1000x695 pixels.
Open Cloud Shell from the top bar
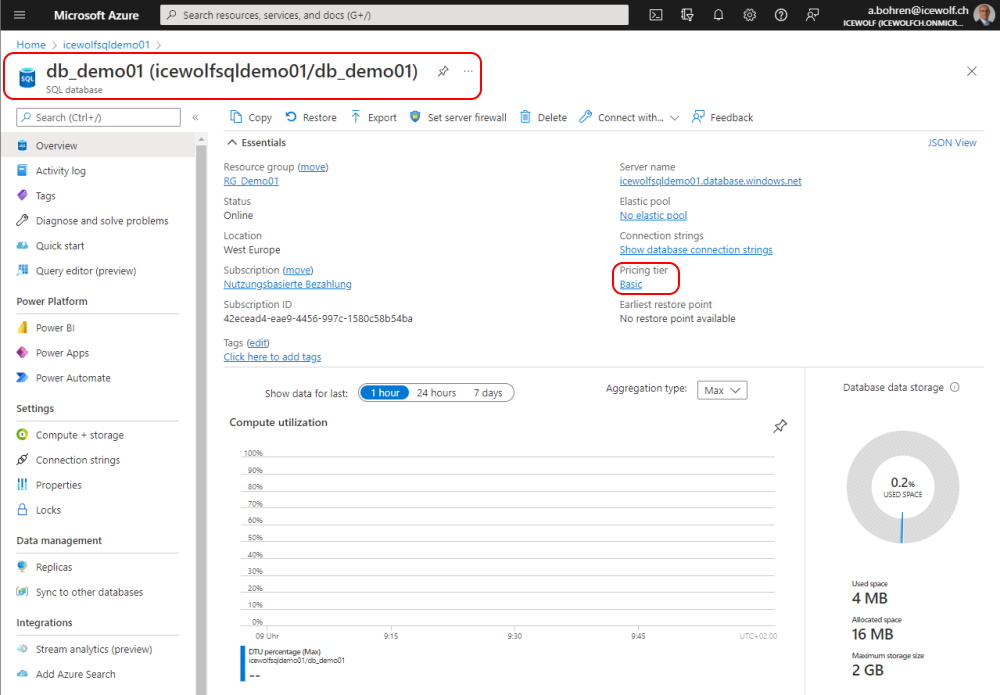click(656, 15)
